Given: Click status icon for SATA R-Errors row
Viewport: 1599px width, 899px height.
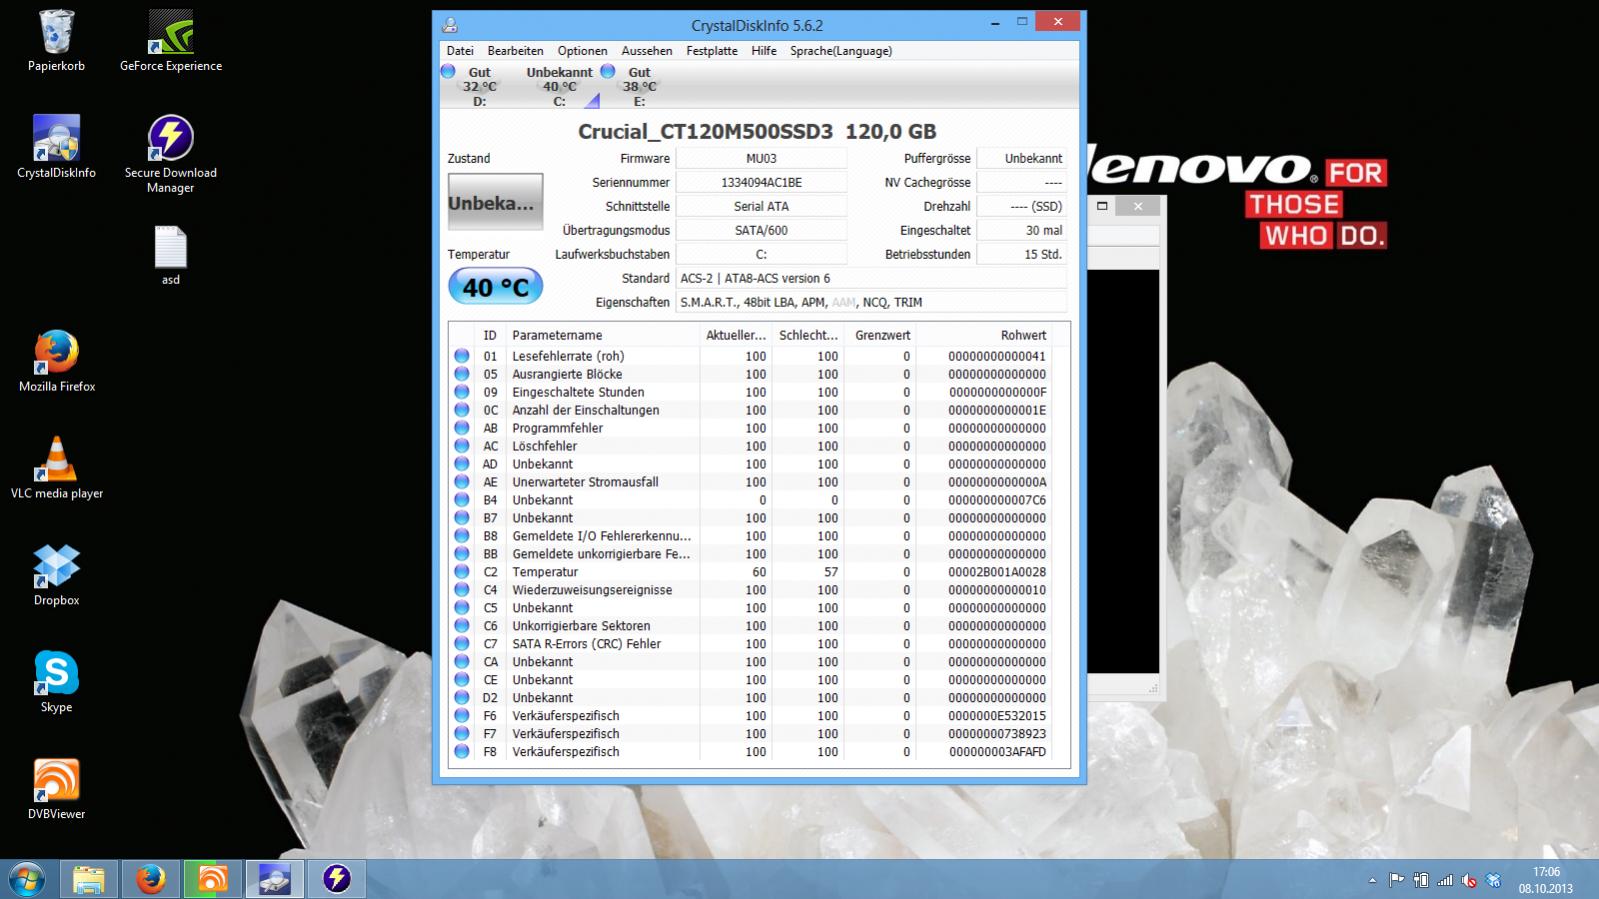Looking at the screenshot, I should [462, 644].
